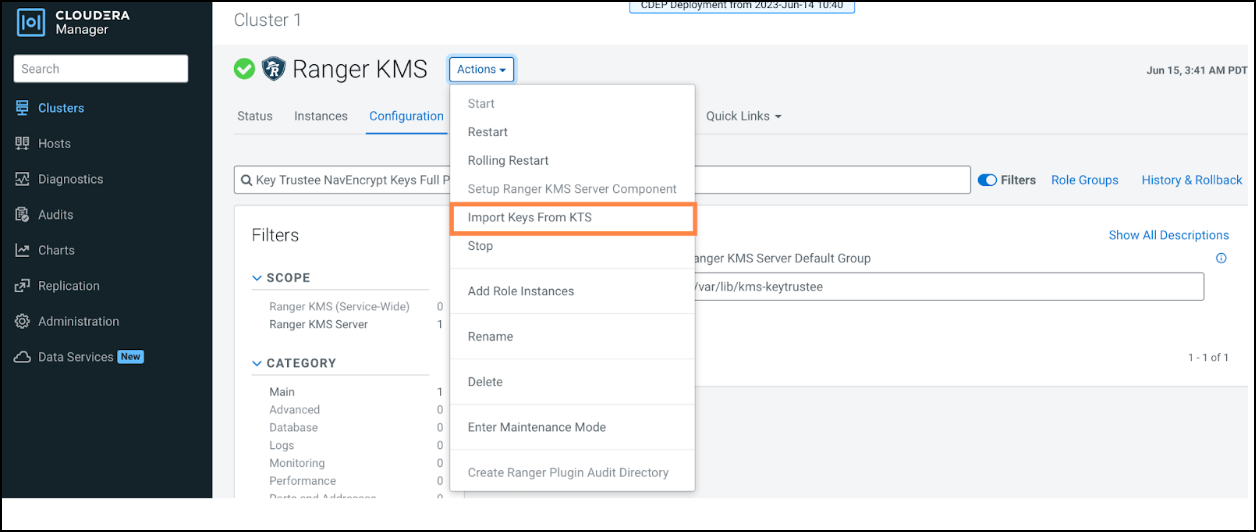1256x532 pixels.
Task: Collapse the SCOPE filter section
Action: 257,278
